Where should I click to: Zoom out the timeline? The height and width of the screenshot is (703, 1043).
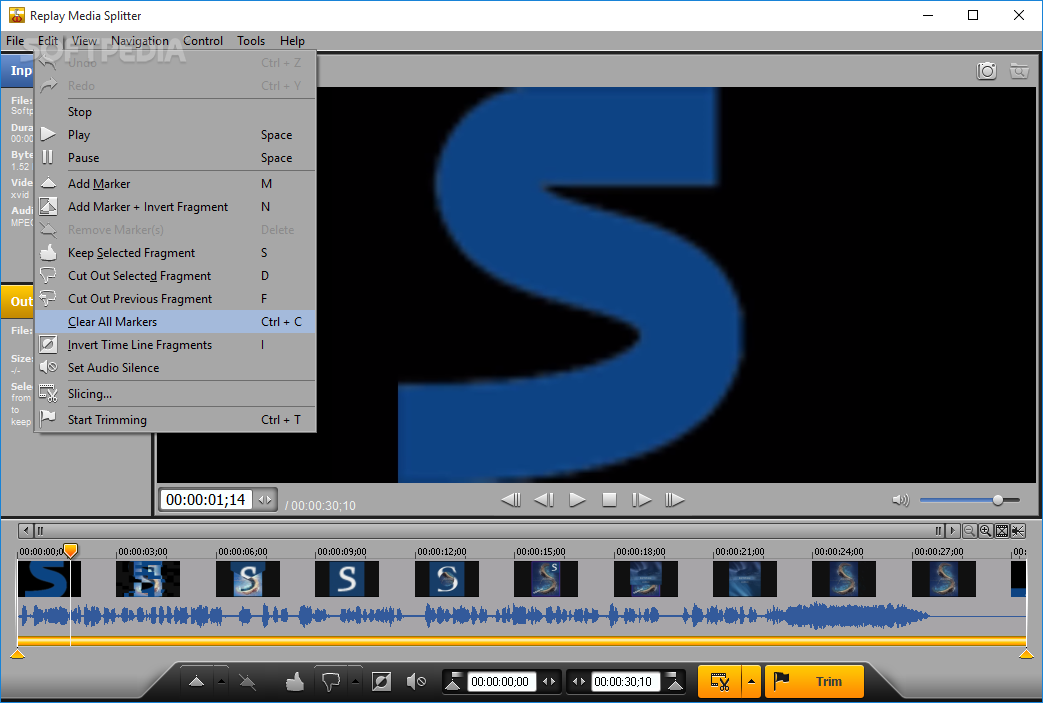click(x=969, y=531)
